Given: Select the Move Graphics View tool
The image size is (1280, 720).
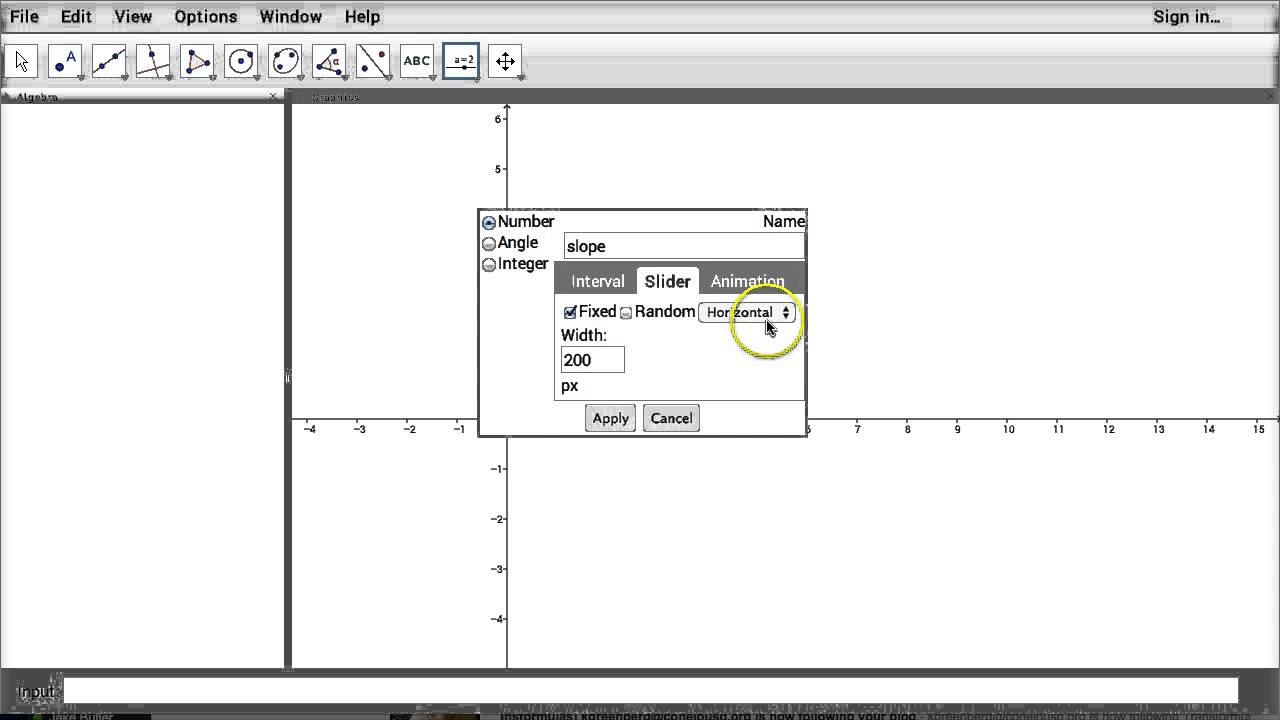Looking at the screenshot, I should [505, 61].
